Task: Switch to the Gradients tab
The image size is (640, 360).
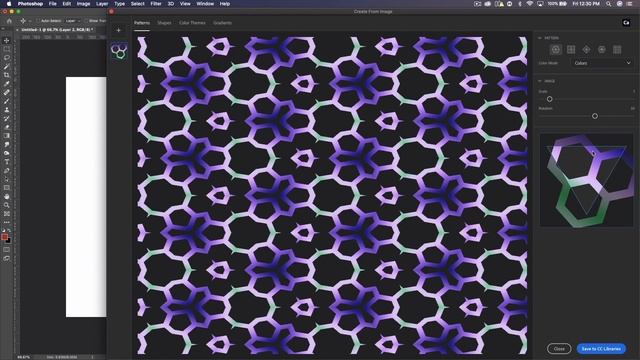Action: (x=222, y=23)
